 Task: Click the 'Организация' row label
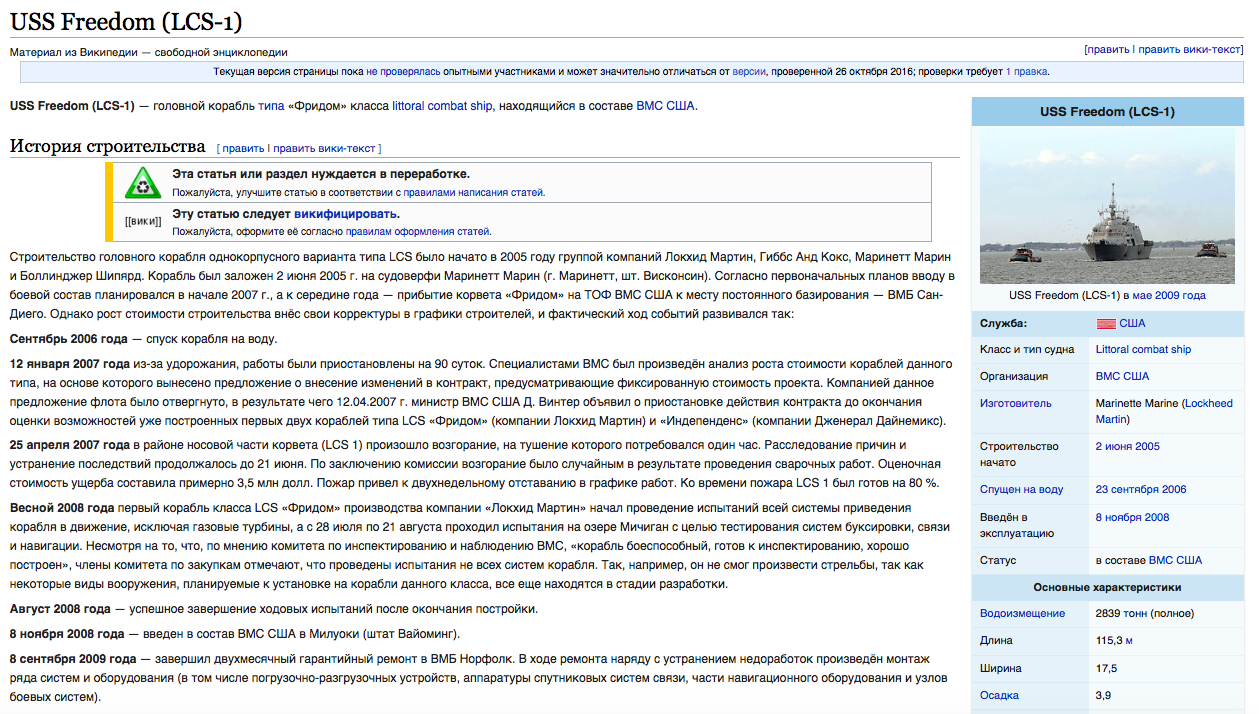pyautogui.click(x=1014, y=377)
